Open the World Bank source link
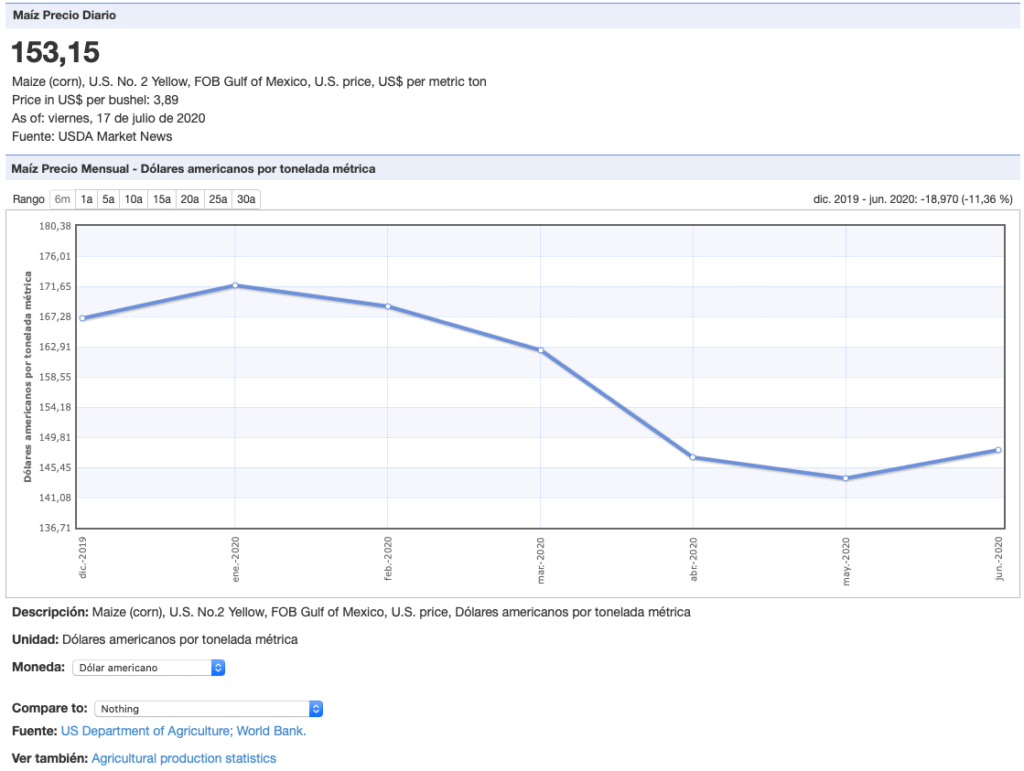Viewport: 1024px width, 771px height. click(271, 731)
